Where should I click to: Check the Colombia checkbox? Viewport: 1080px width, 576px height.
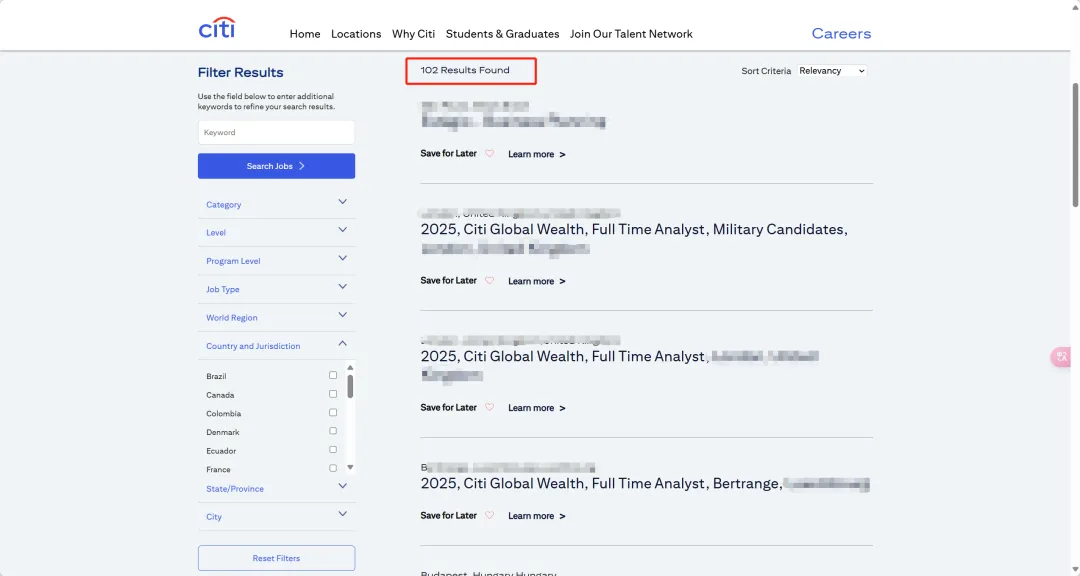[333, 413]
